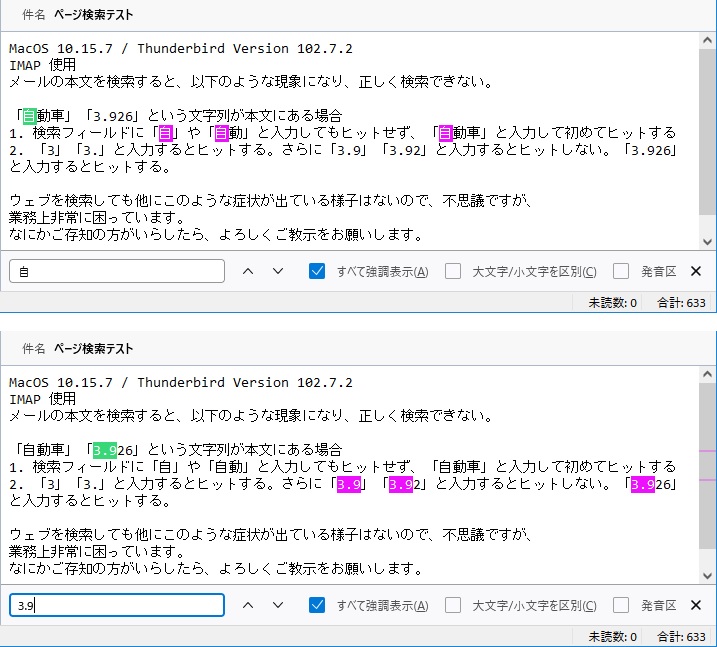This screenshot has width=717, height=647.
Task: Click the green highlighted '3.9' match in message body
Action: (105, 450)
